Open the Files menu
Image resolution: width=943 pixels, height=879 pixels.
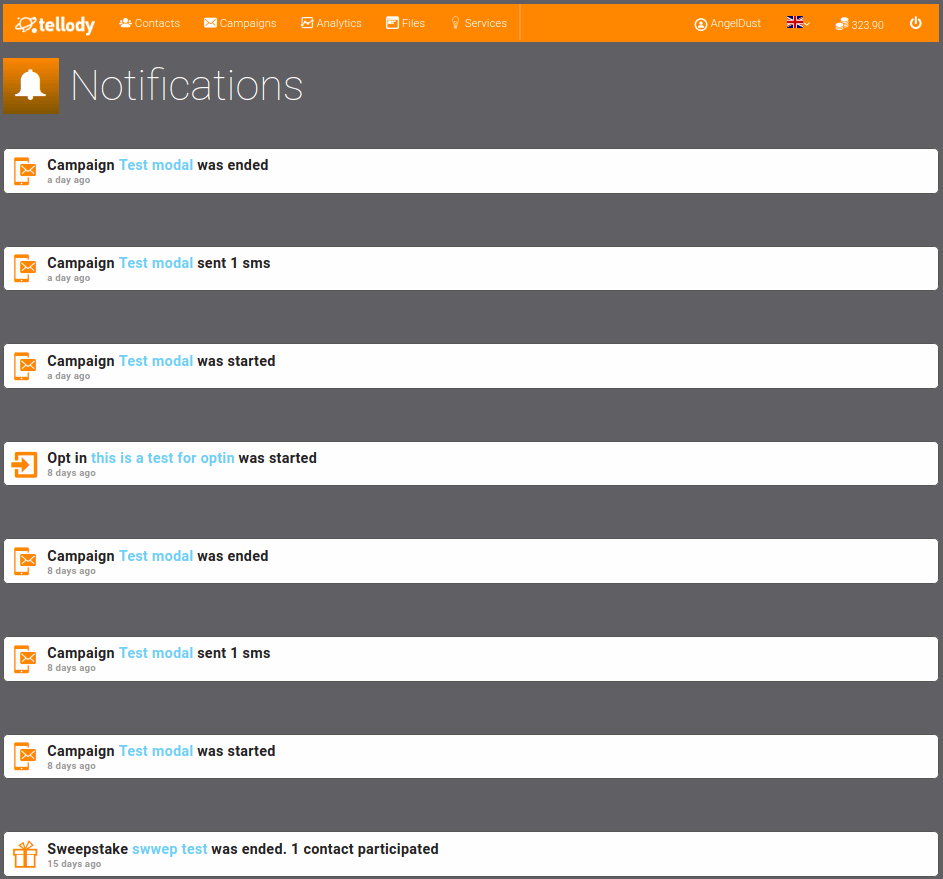pos(405,23)
